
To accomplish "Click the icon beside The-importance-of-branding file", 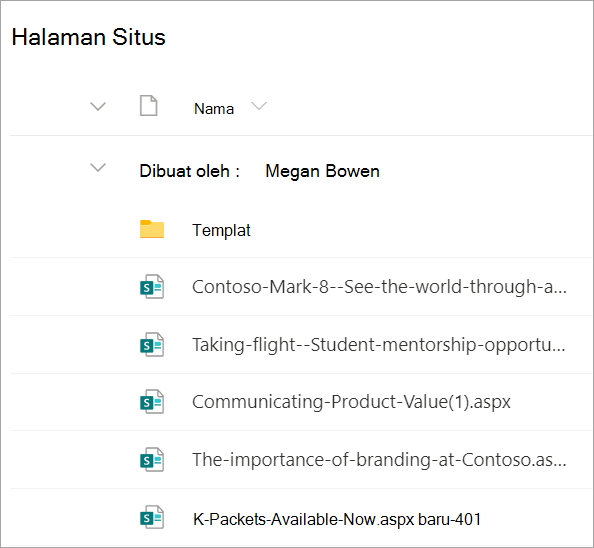I will [x=152, y=460].
